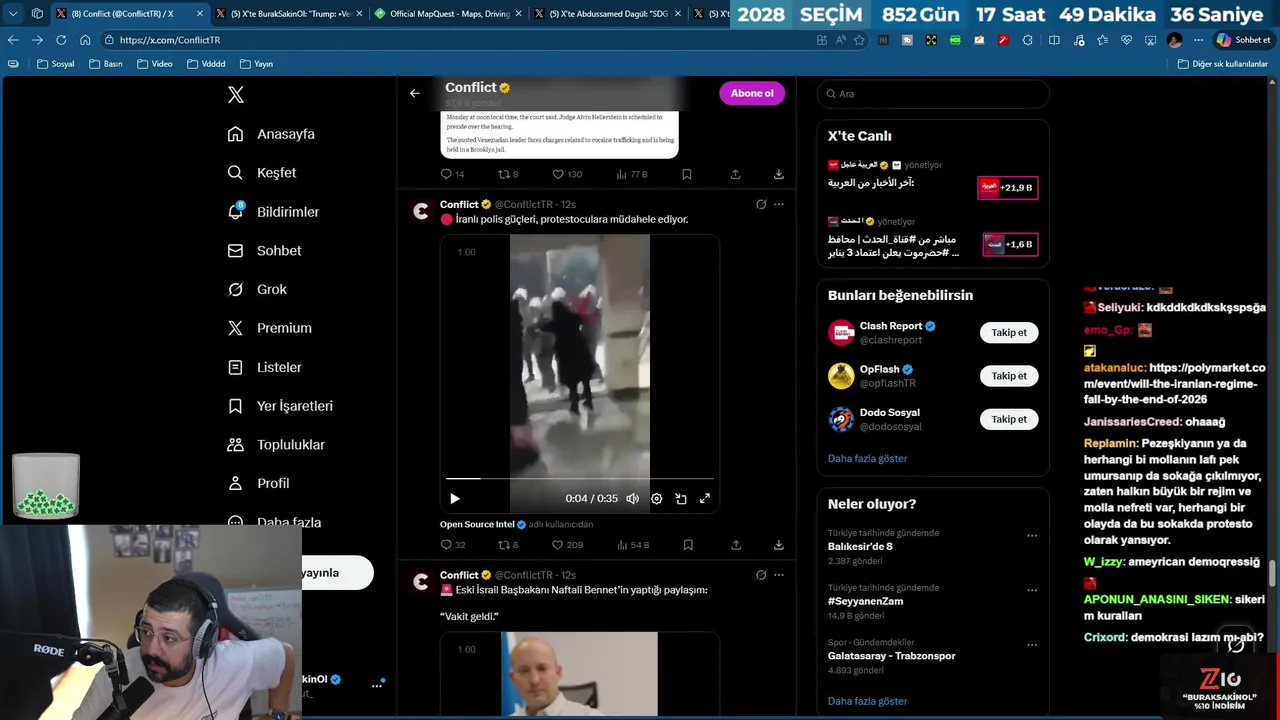Image resolution: width=1280 pixels, height=720 pixels.
Task: Expand the protest video to fullscreen
Action: (x=705, y=498)
